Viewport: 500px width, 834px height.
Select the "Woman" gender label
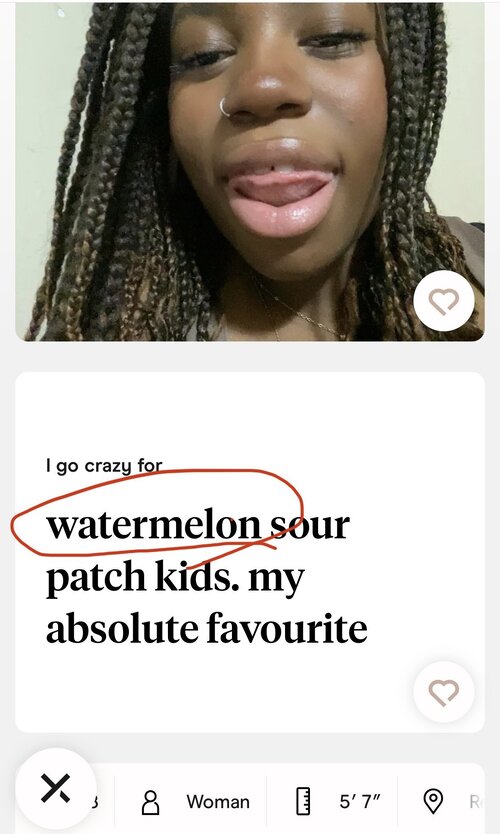tap(218, 802)
